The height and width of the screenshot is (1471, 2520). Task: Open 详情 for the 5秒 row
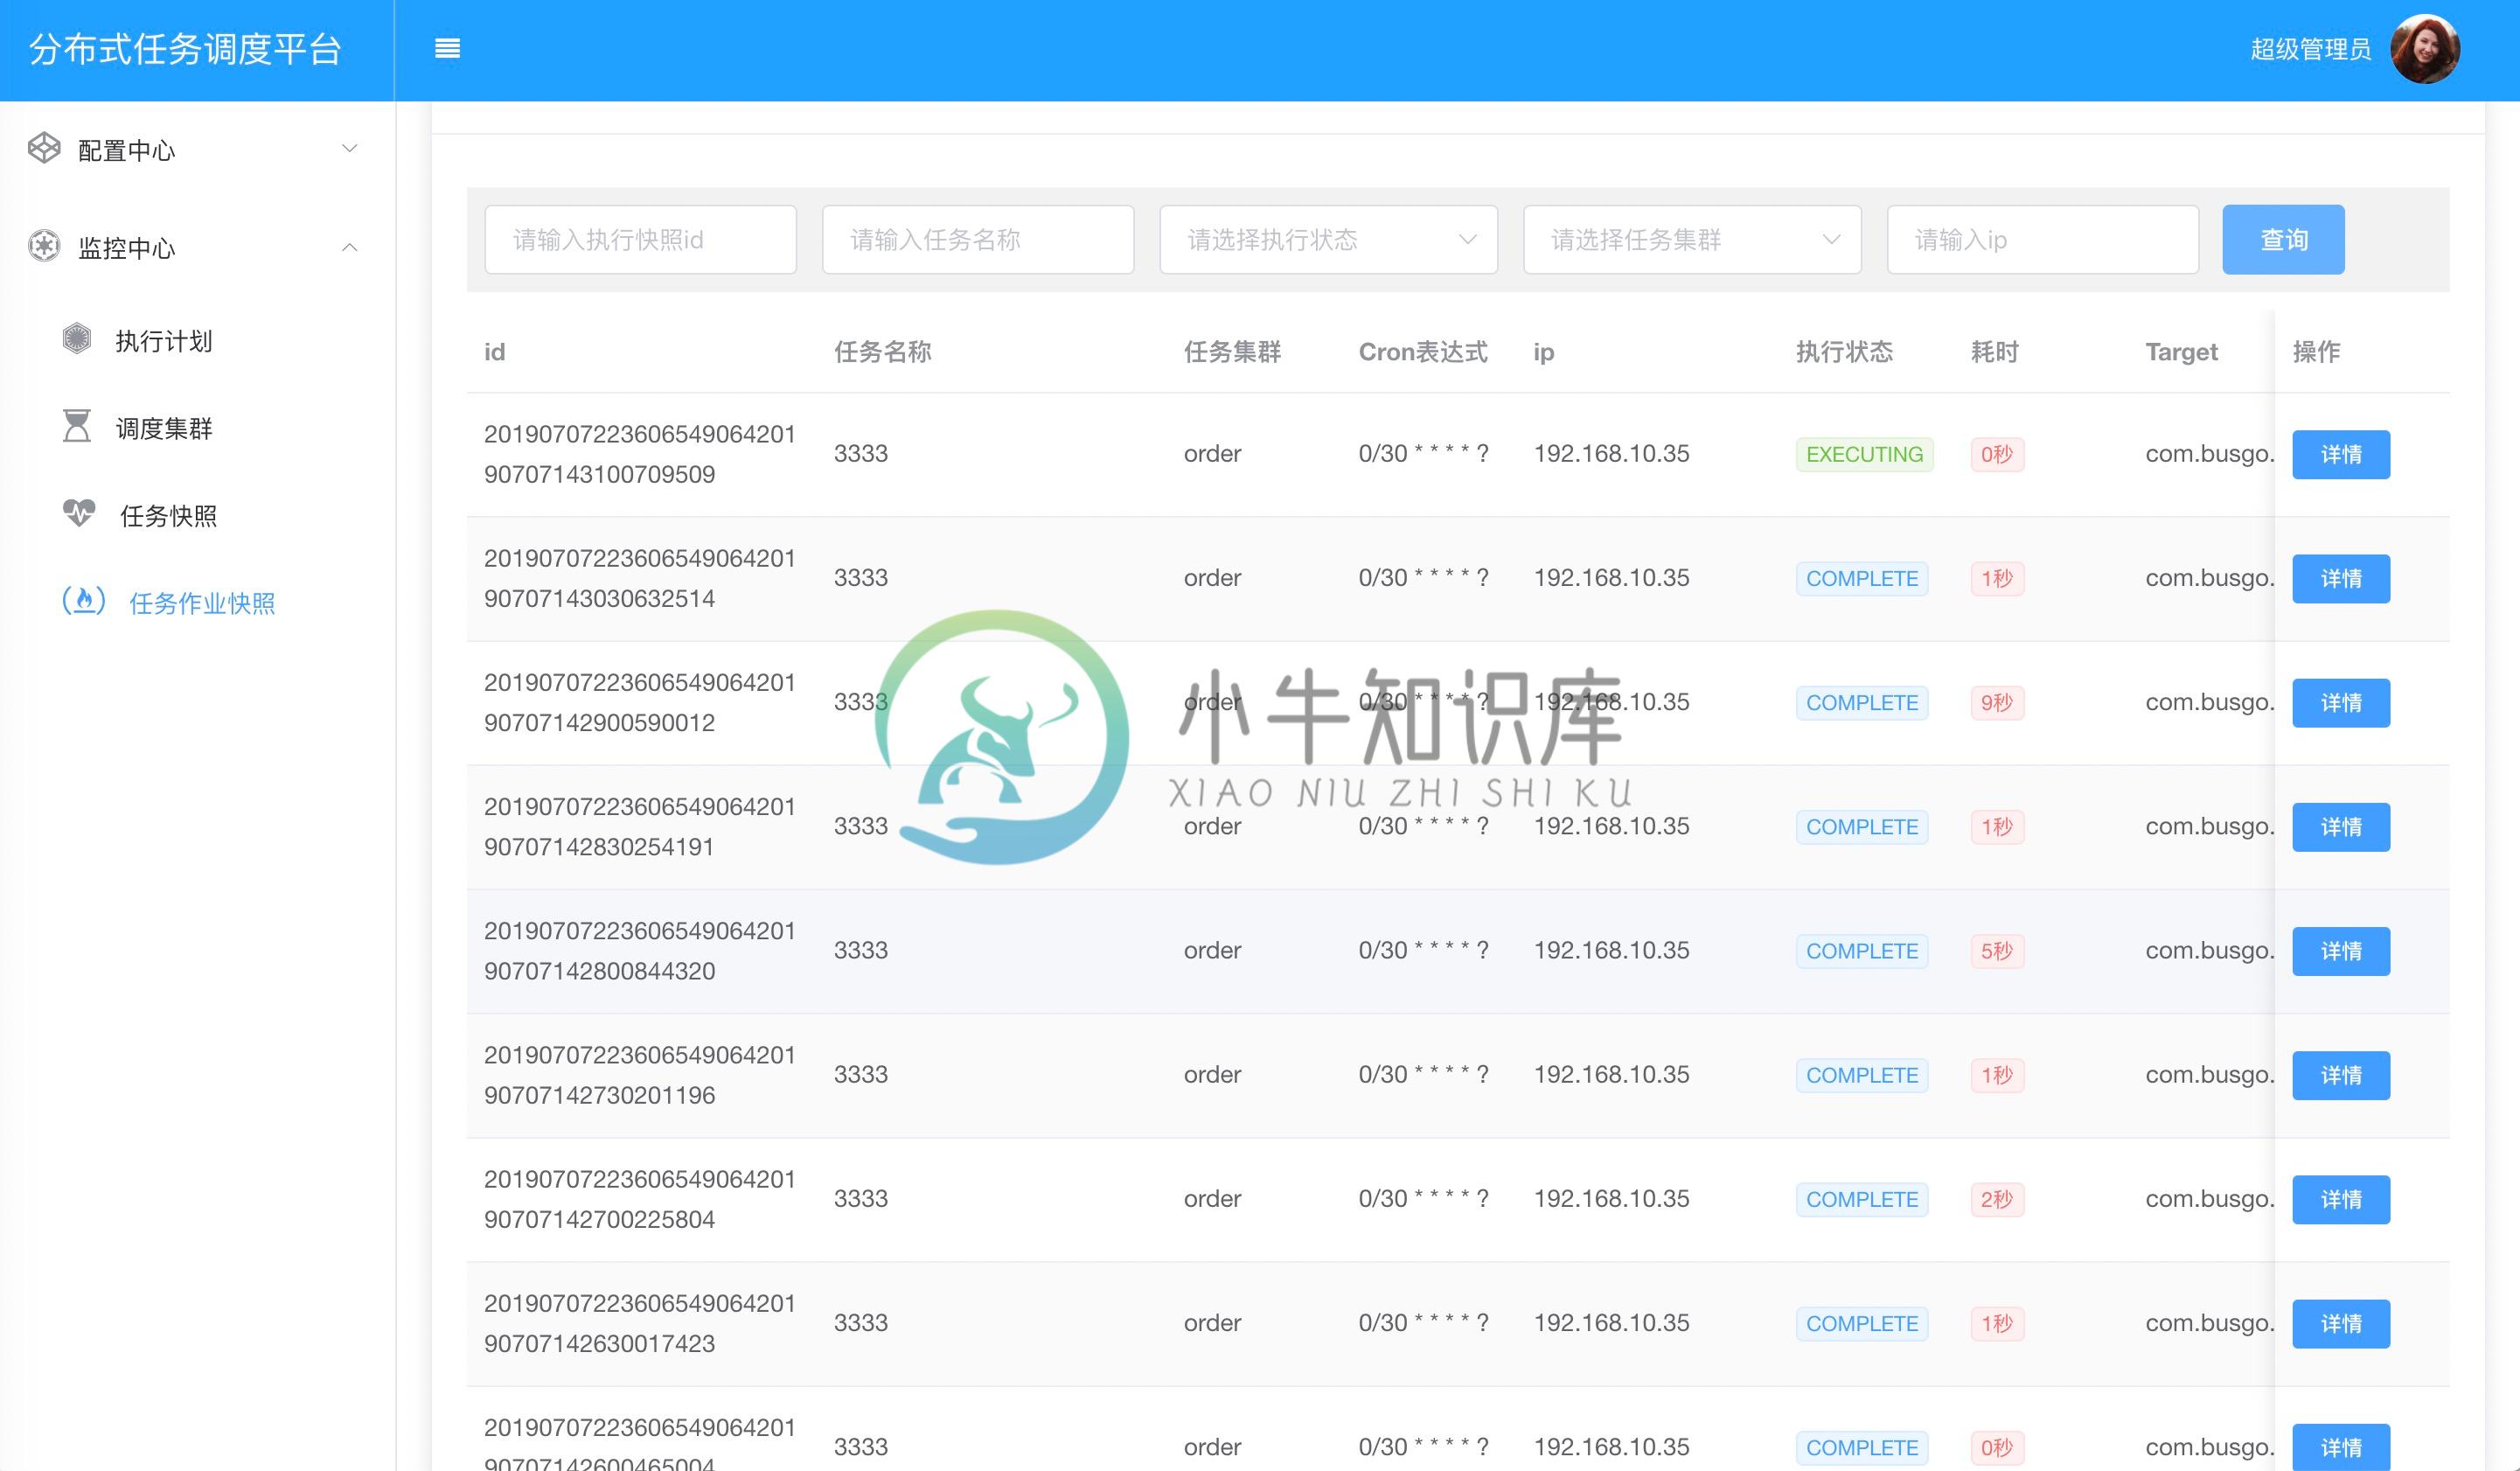(x=2341, y=951)
